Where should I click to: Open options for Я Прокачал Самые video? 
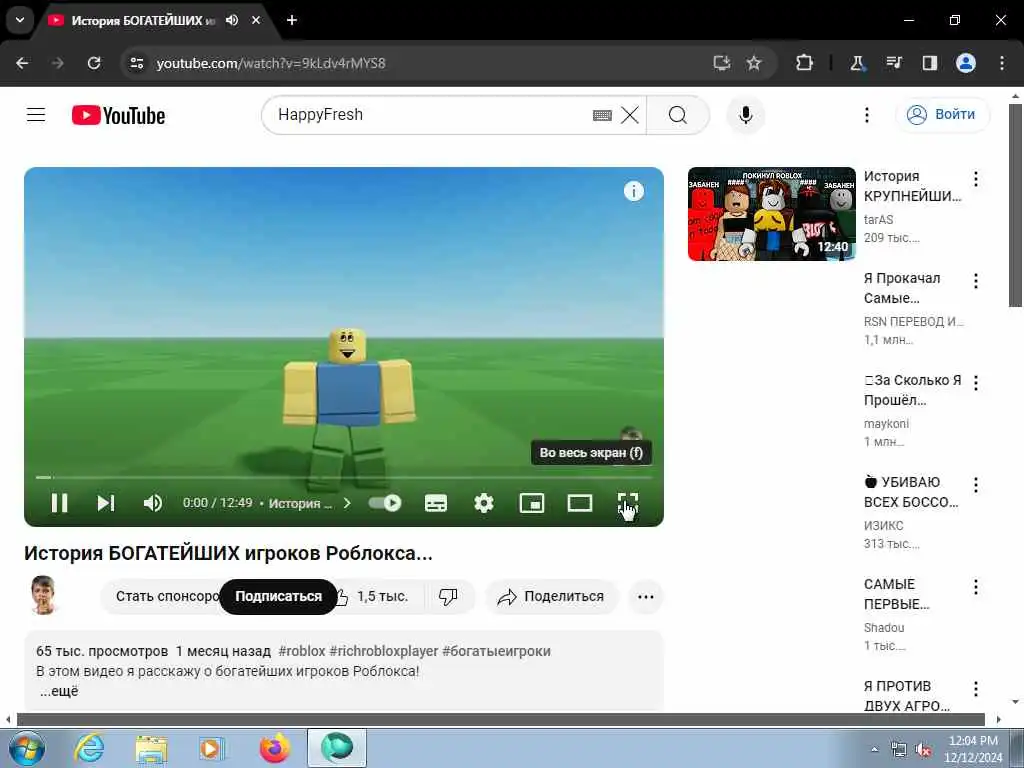[975, 281]
